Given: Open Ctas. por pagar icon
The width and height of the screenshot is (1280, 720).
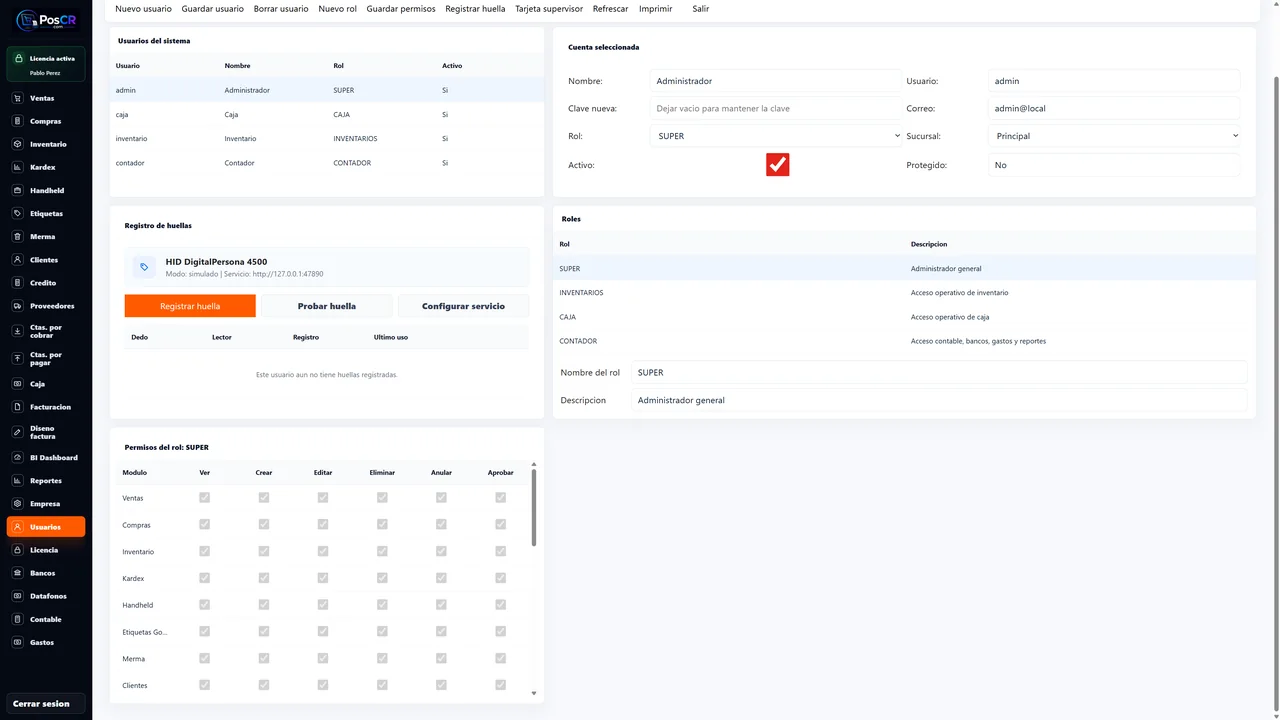Looking at the screenshot, I should pos(18,358).
